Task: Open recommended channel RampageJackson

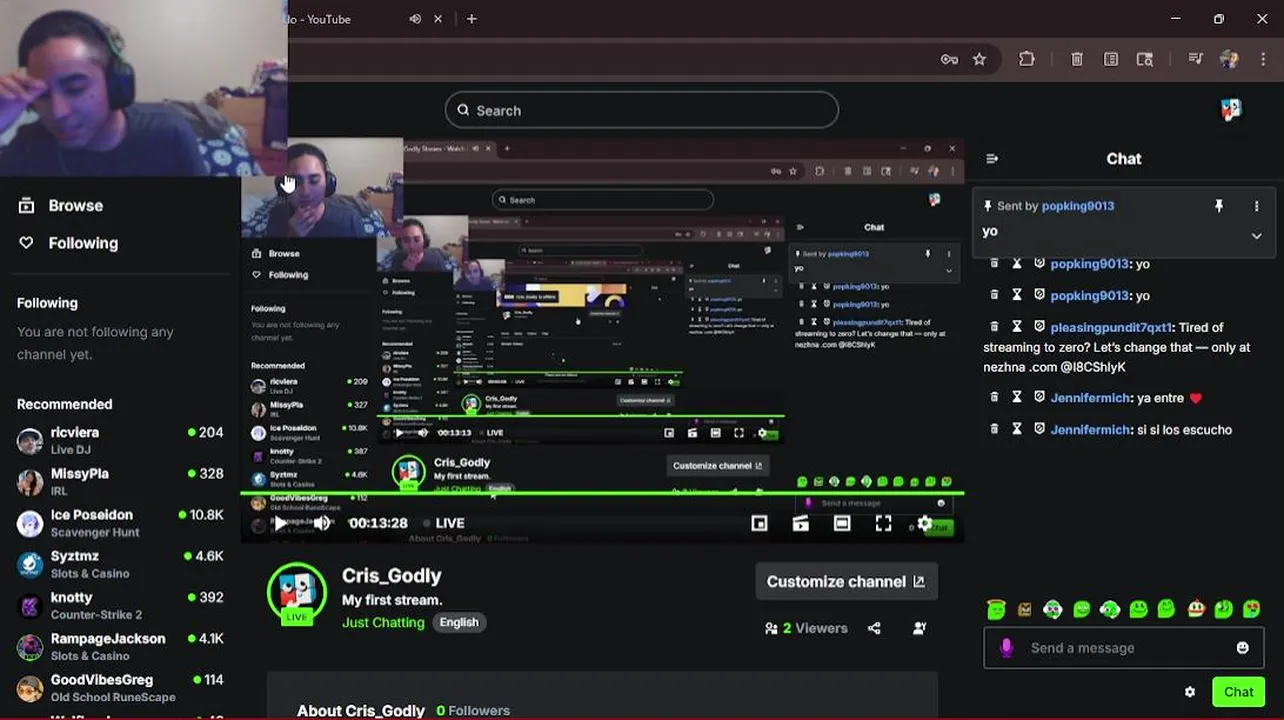Action: [120, 646]
